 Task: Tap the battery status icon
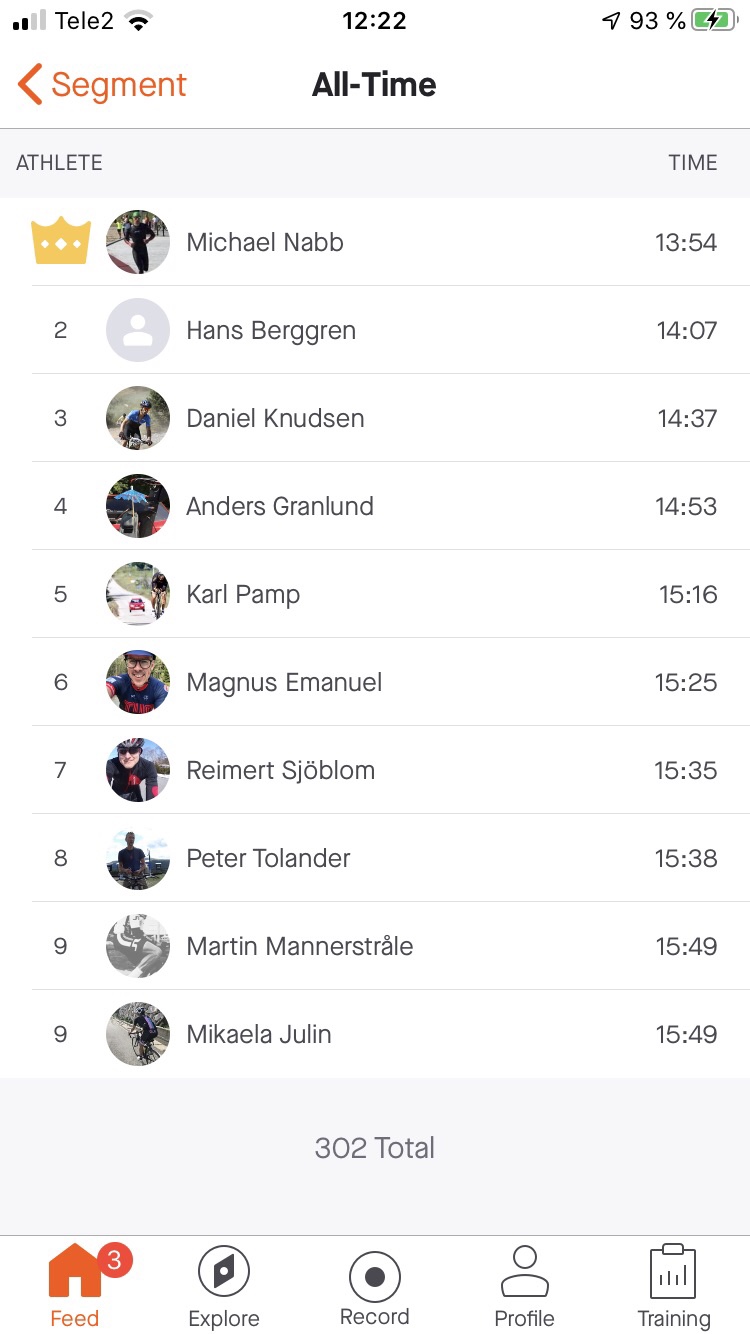(714, 21)
